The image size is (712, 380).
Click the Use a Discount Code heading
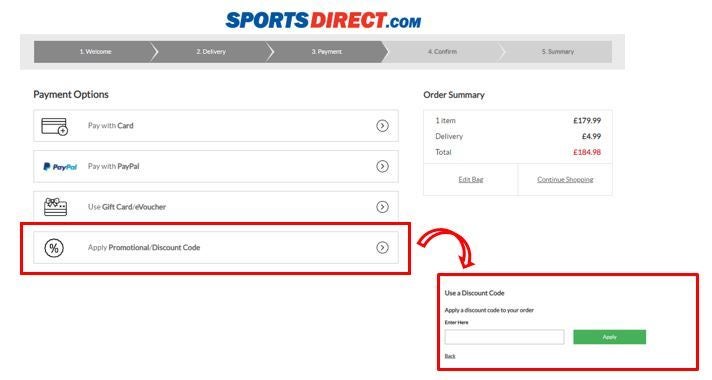475,293
